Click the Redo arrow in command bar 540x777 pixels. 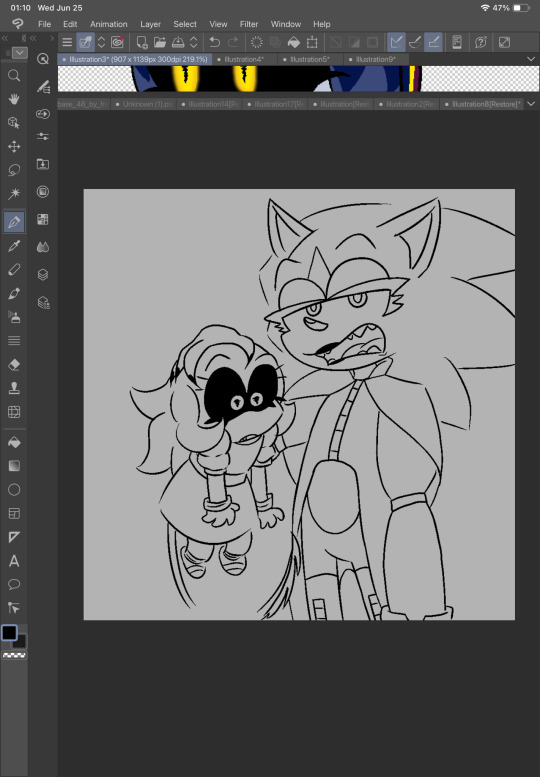233,43
